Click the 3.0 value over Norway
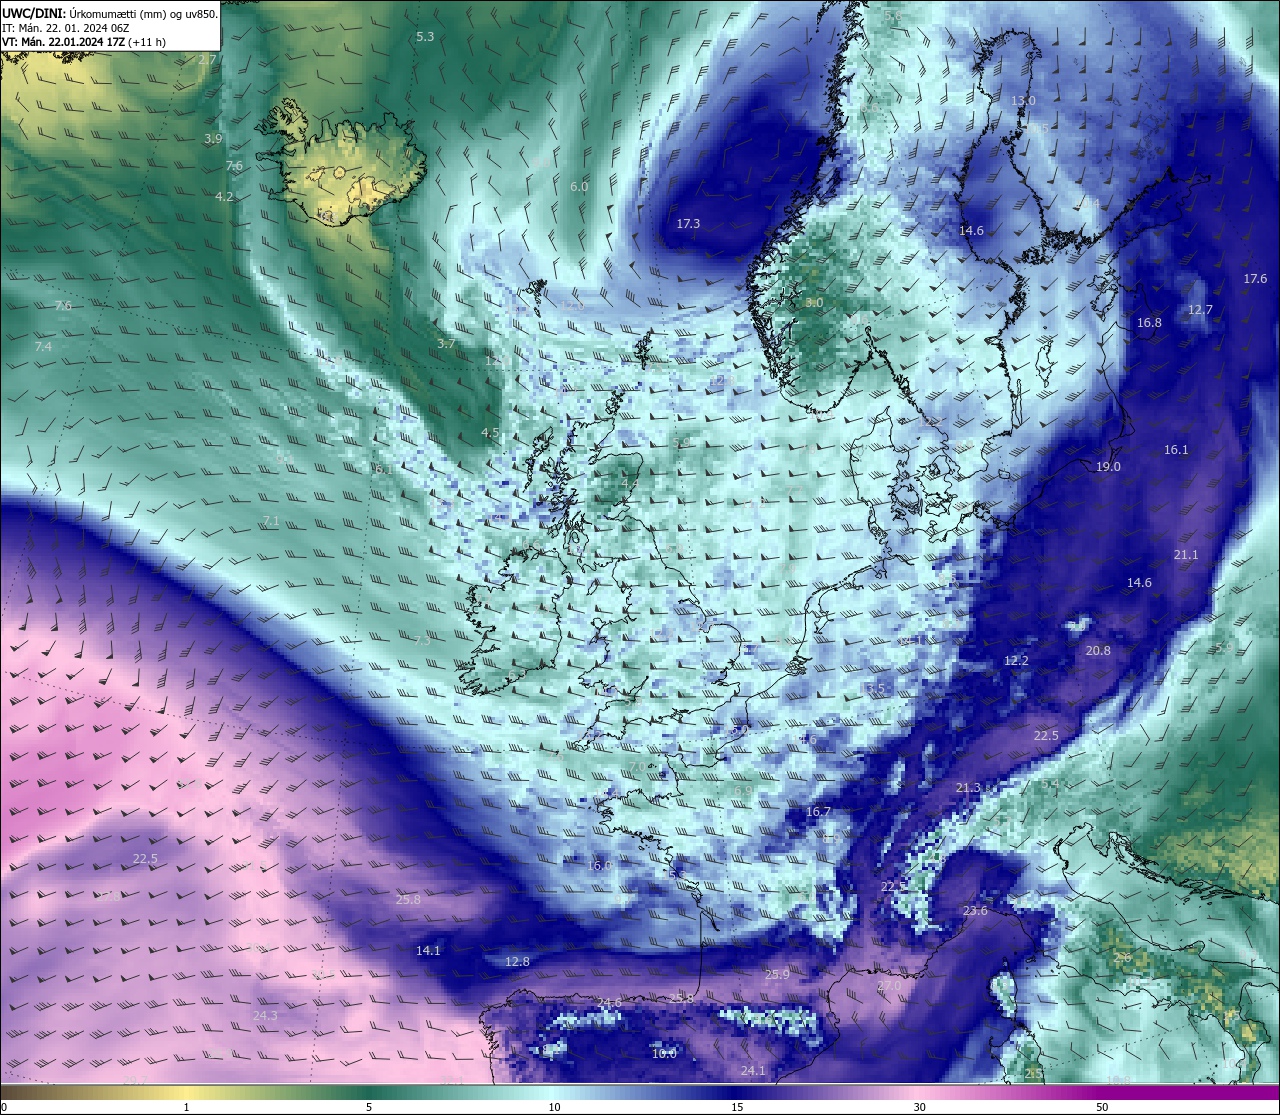The width and height of the screenshot is (1280, 1115). point(814,303)
